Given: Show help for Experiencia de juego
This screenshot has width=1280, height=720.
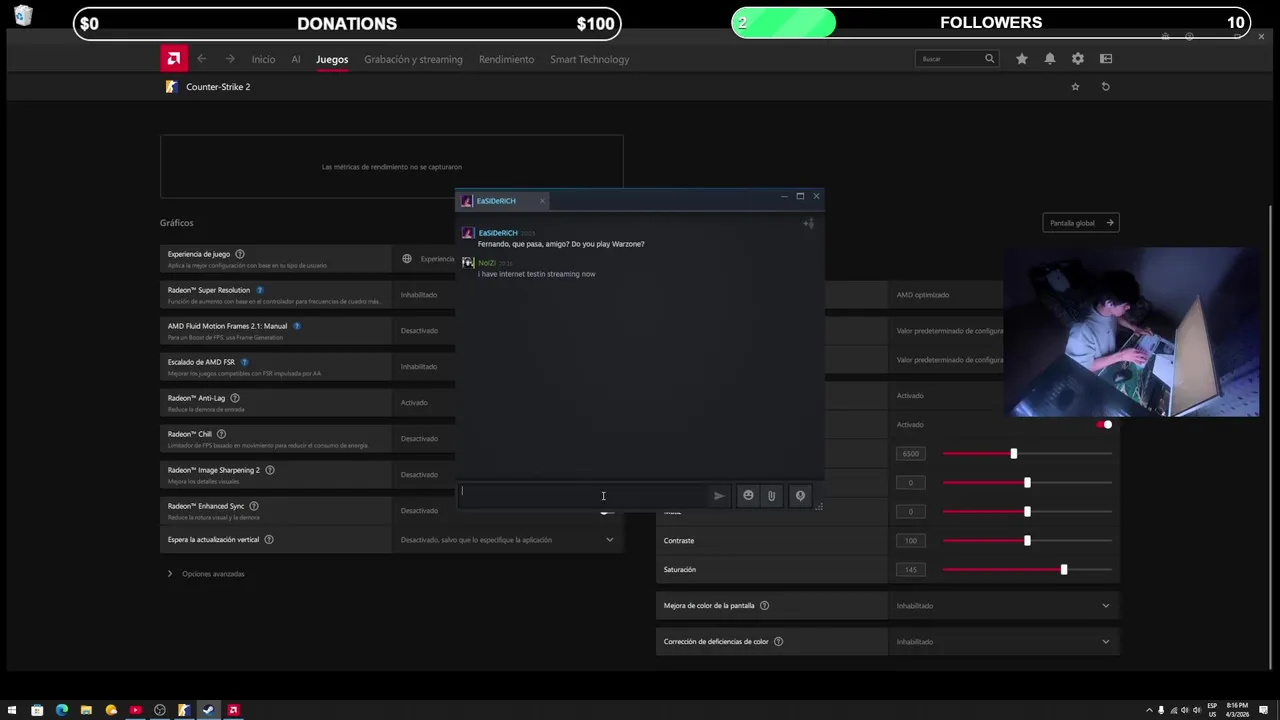Looking at the screenshot, I should [240, 254].
